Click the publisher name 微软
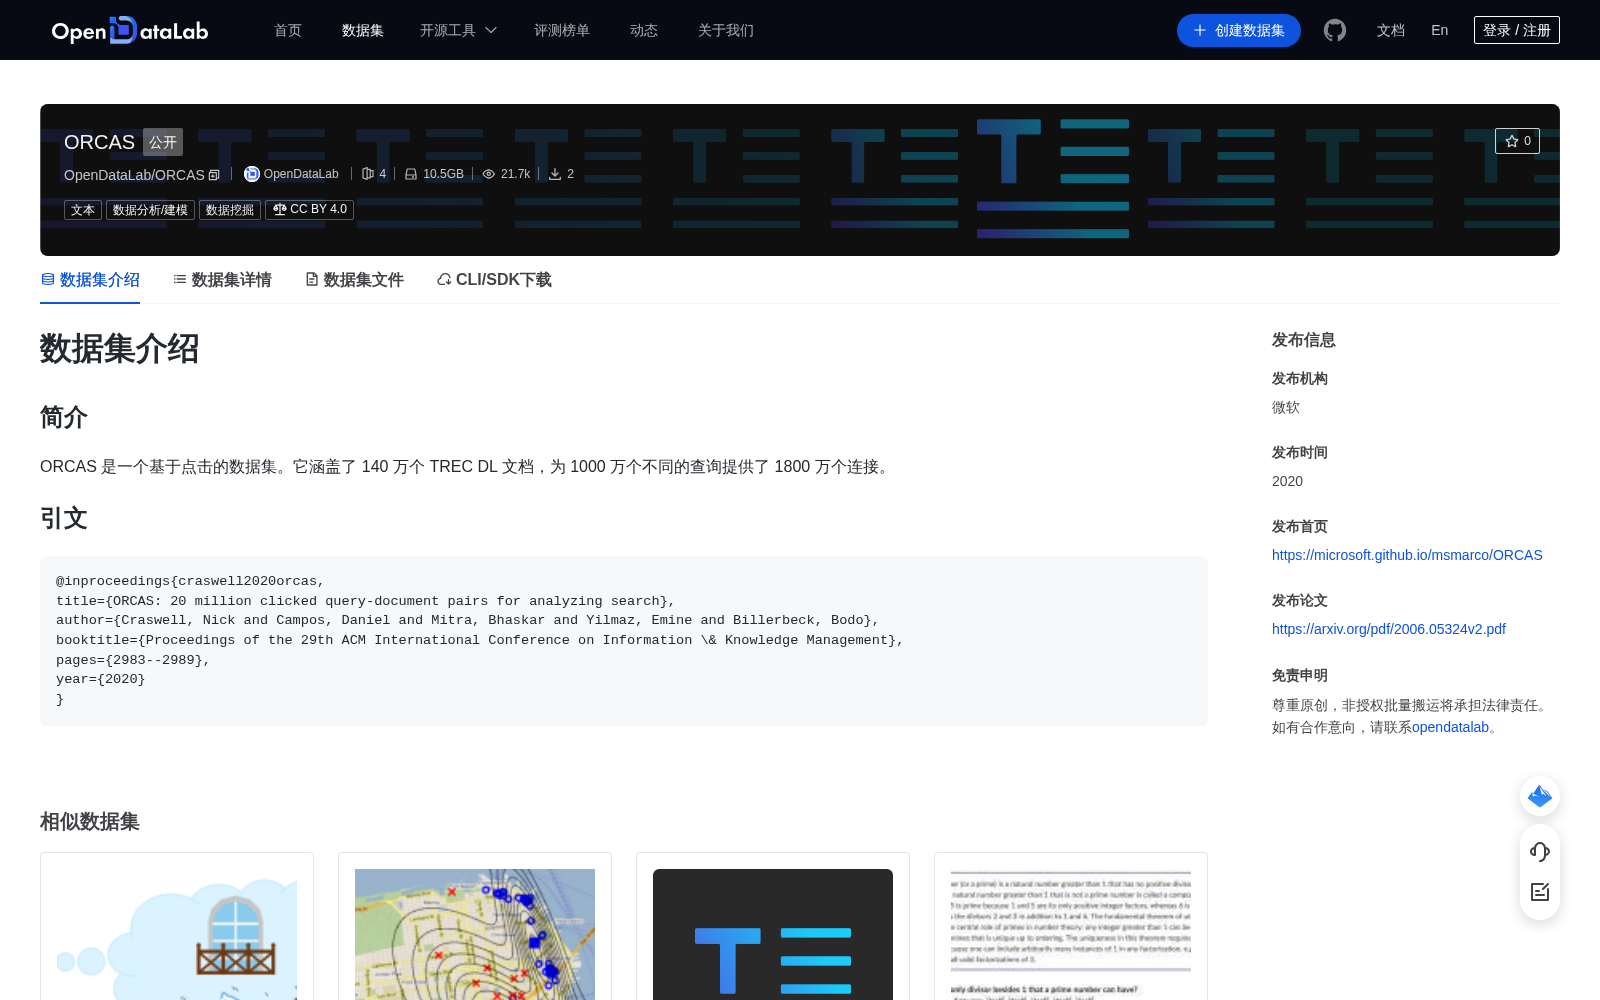 click(x=1286, y=407)
